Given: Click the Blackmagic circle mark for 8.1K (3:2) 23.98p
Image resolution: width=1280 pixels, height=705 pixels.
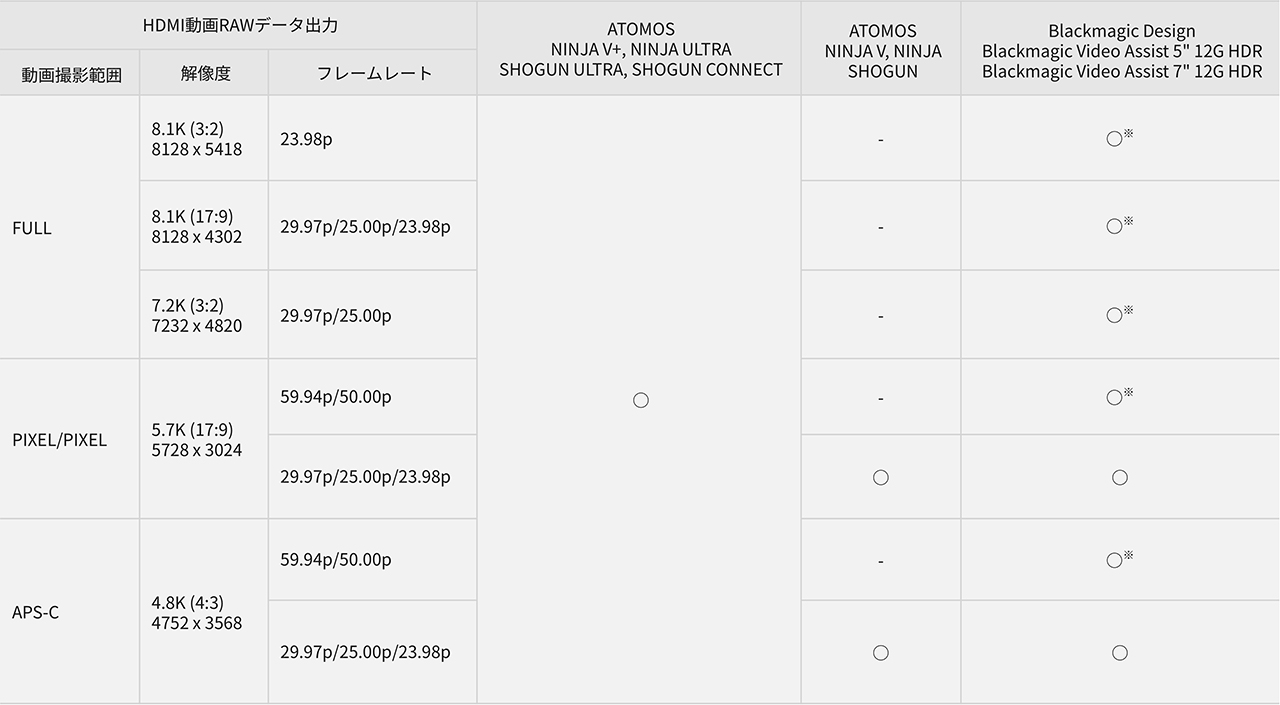Looking at the screenshot, I should coord(1115,139).
